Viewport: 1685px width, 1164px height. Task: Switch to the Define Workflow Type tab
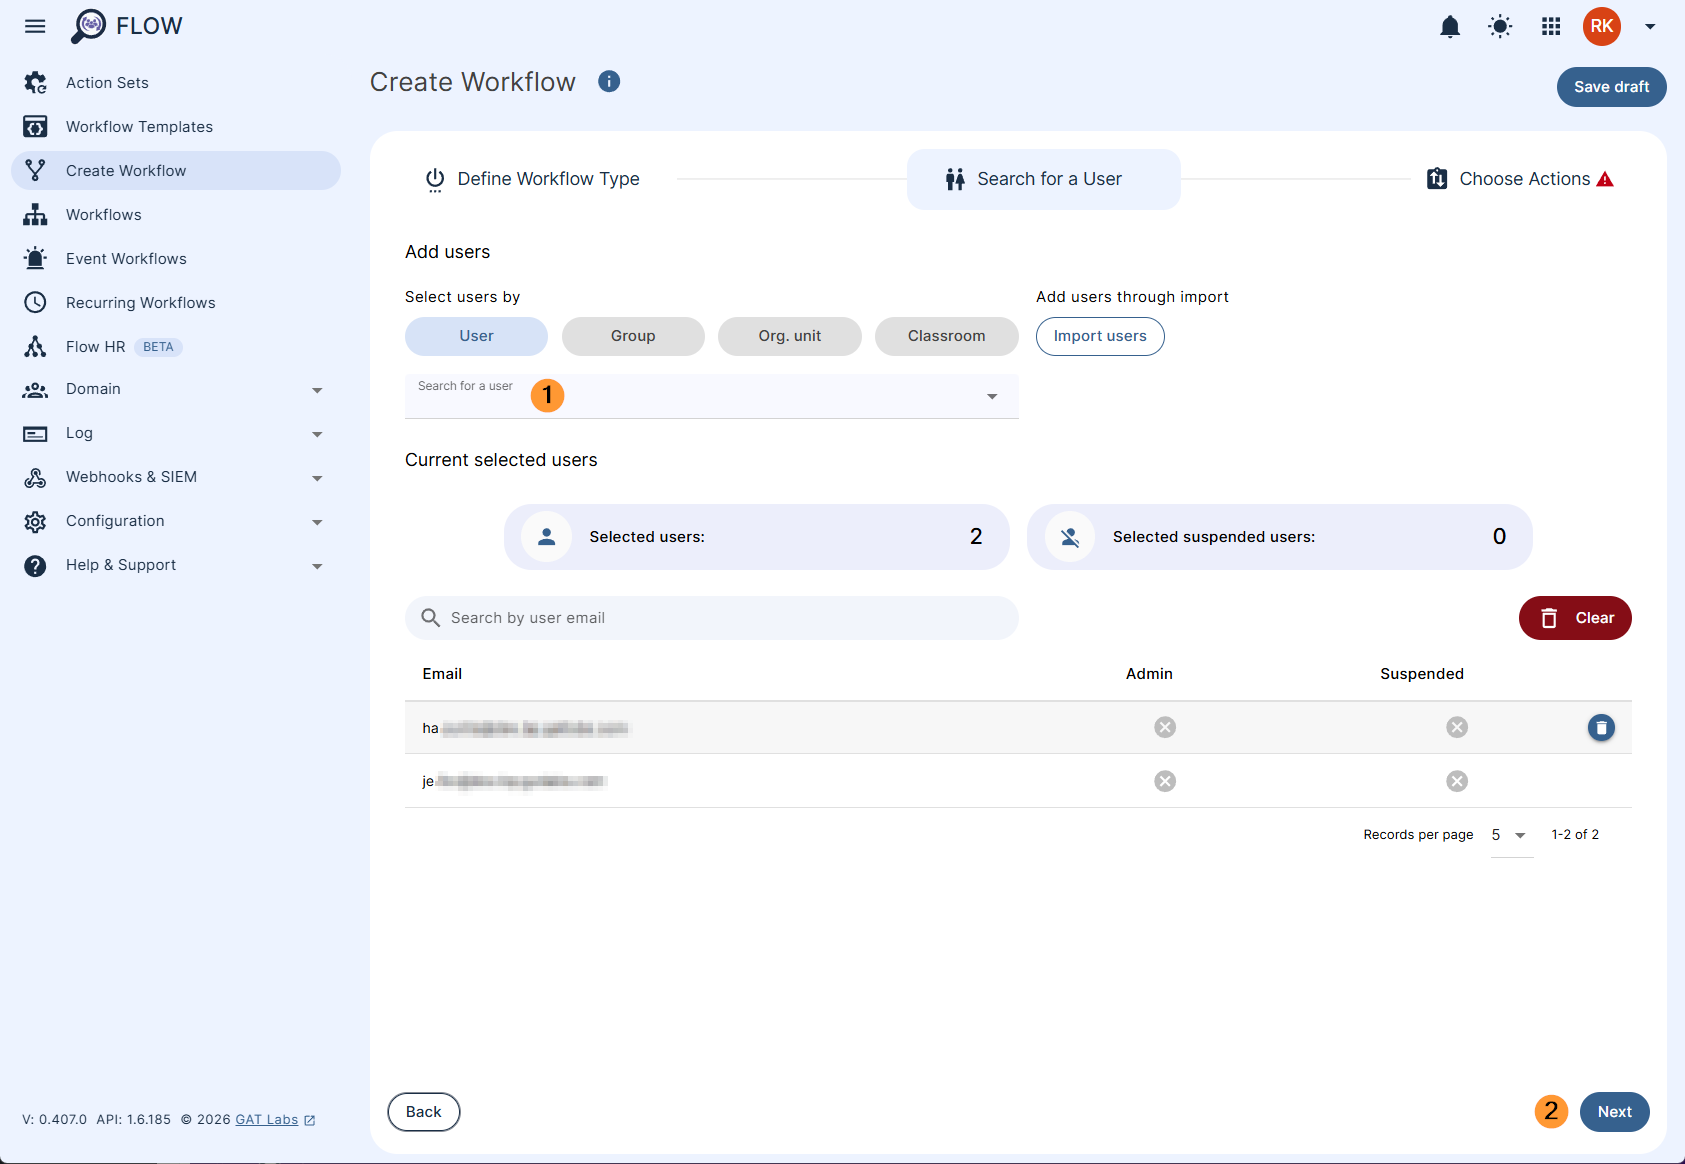click(532, 178)
